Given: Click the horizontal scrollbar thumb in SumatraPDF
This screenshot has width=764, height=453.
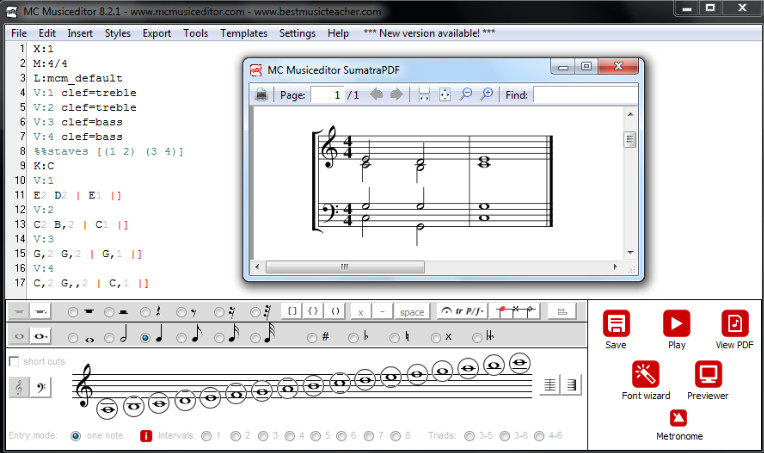Looking at the screenshot, I should pos(345,267).
